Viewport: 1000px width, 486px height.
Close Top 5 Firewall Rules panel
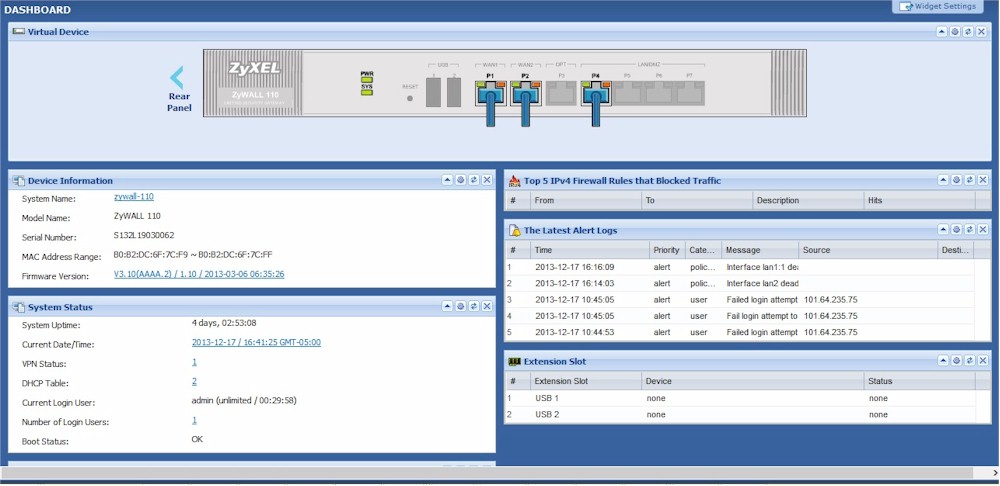[x=983, y=180]
